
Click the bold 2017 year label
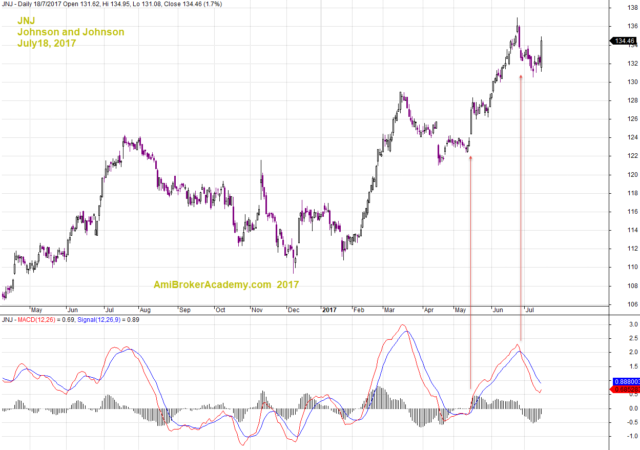pos(329,310)
